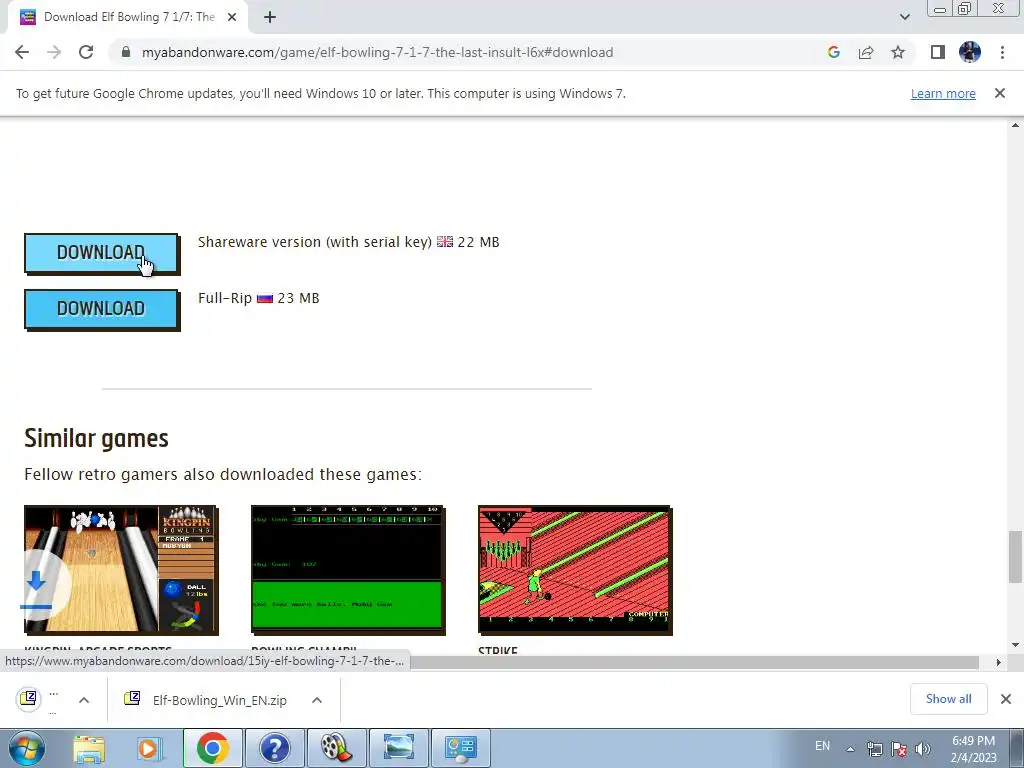Image resolution: width=1024 pixels, height=768 pixels.
Task: Open the Kingpin bowling game thumbnail
Action: [121, 569]
